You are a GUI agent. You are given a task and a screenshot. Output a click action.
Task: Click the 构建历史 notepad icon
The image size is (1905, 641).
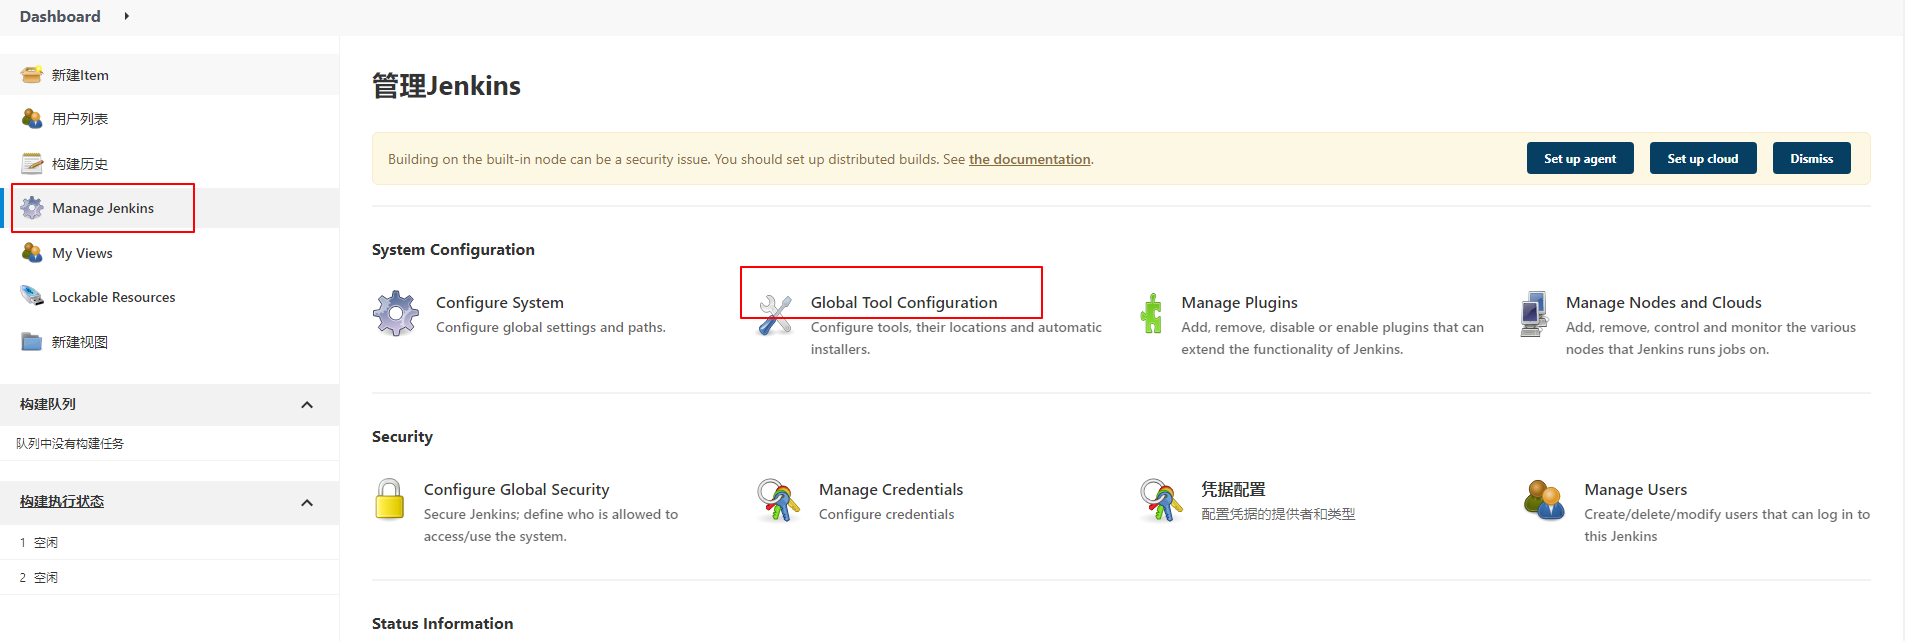click(32, 163)
